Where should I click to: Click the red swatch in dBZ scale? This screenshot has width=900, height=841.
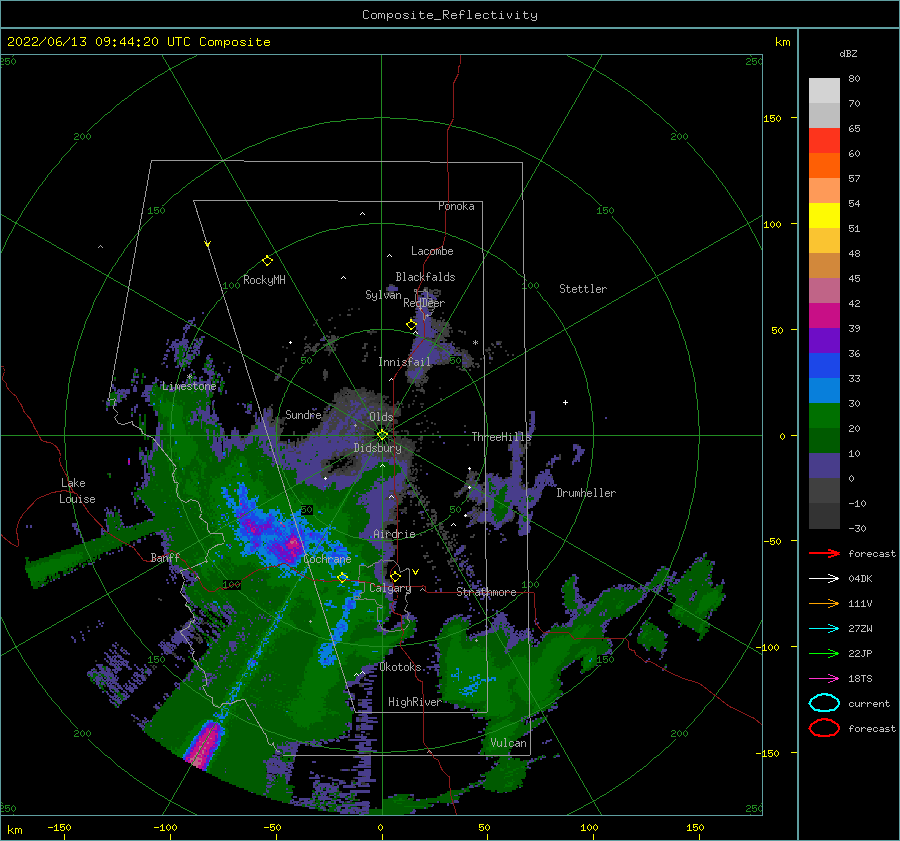(824, 140)
